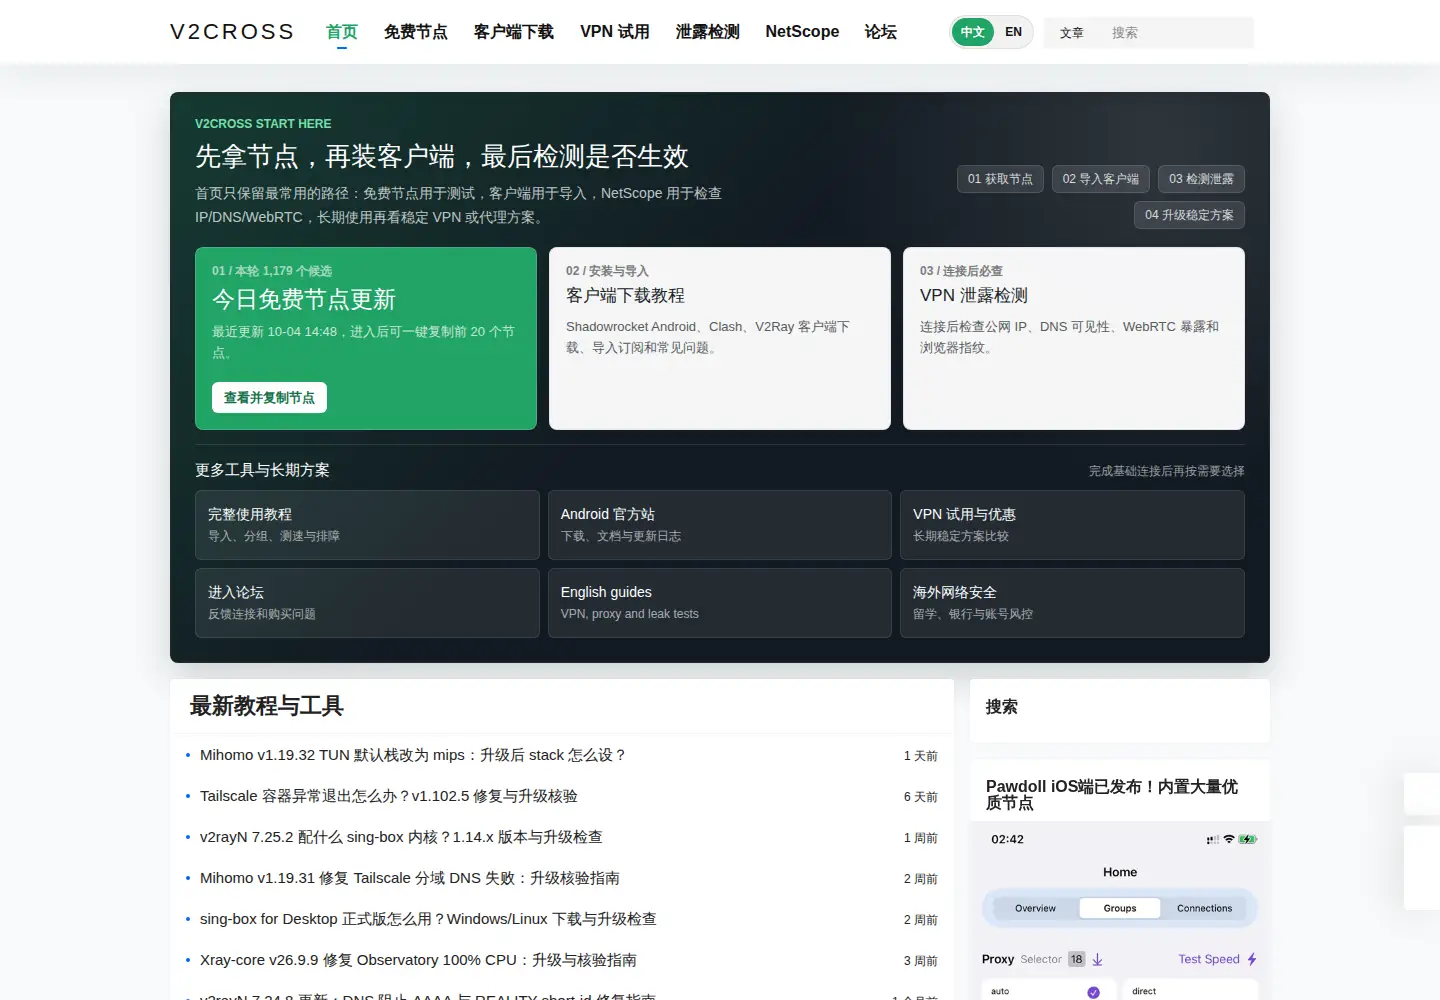This screenshot has height=1000, width=1440.
Task: Go to 免费节点 in navigation
Action: click(415, 32)
